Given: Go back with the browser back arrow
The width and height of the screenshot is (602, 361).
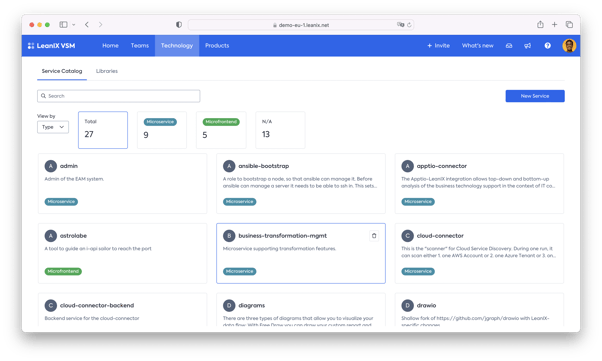Looking at the screenshot, I should click(x=87, y=25).
